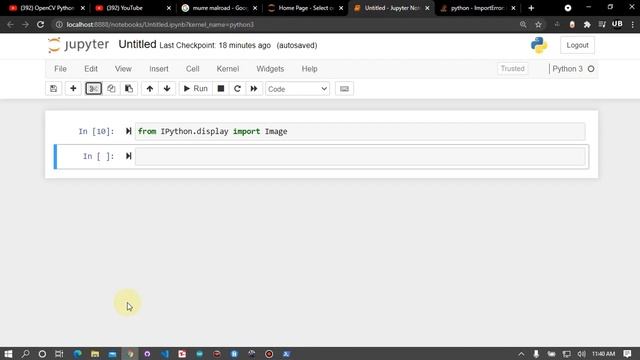Open cell type dropdown showing Code
The width and height of the screenshot is (640, 360).
click(x=298, y=89)
